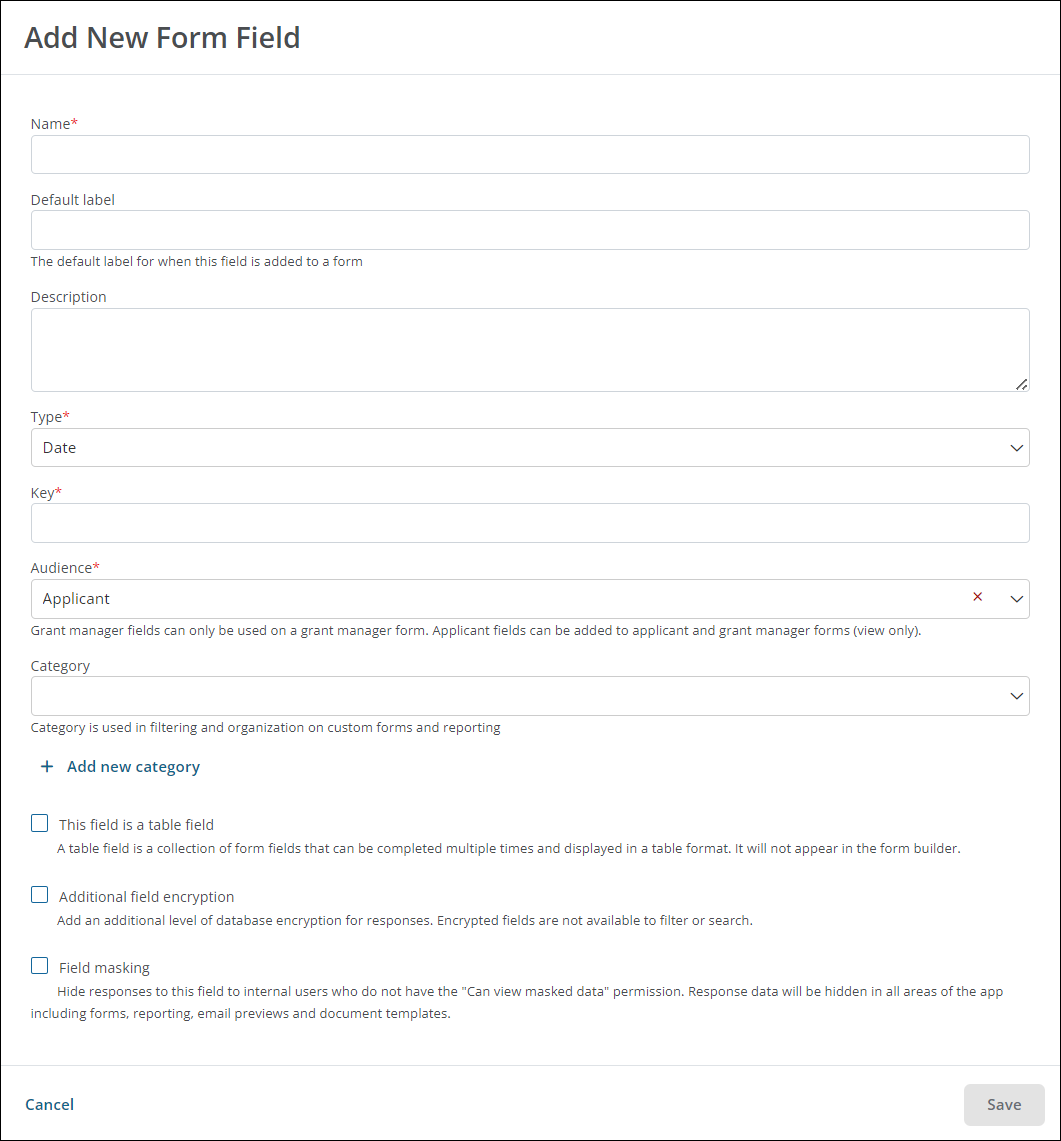Viewport: 1061px width, 1141px height.
Task: Select the Key input field
Action: point(530,523)
